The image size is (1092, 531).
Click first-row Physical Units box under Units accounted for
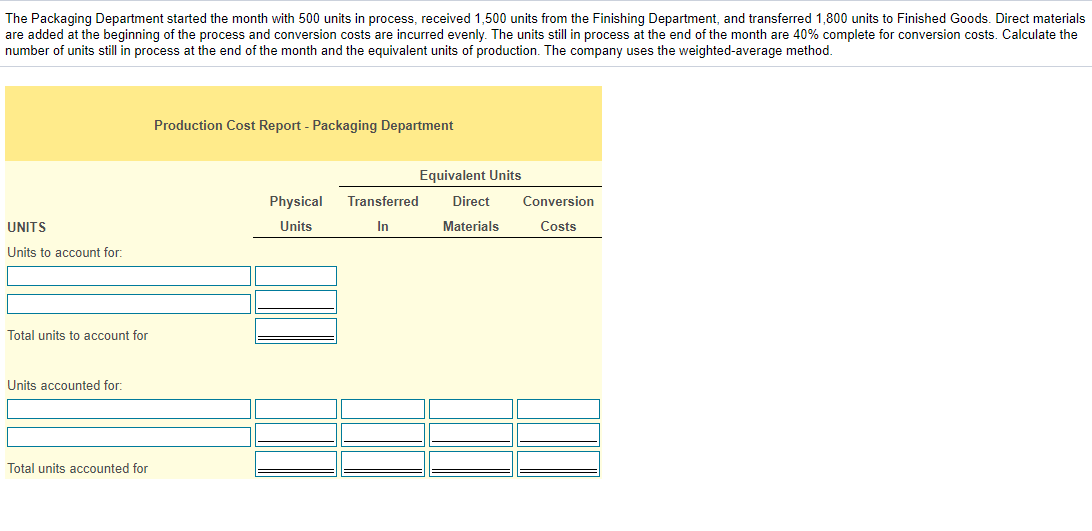(x=296, y=409)
